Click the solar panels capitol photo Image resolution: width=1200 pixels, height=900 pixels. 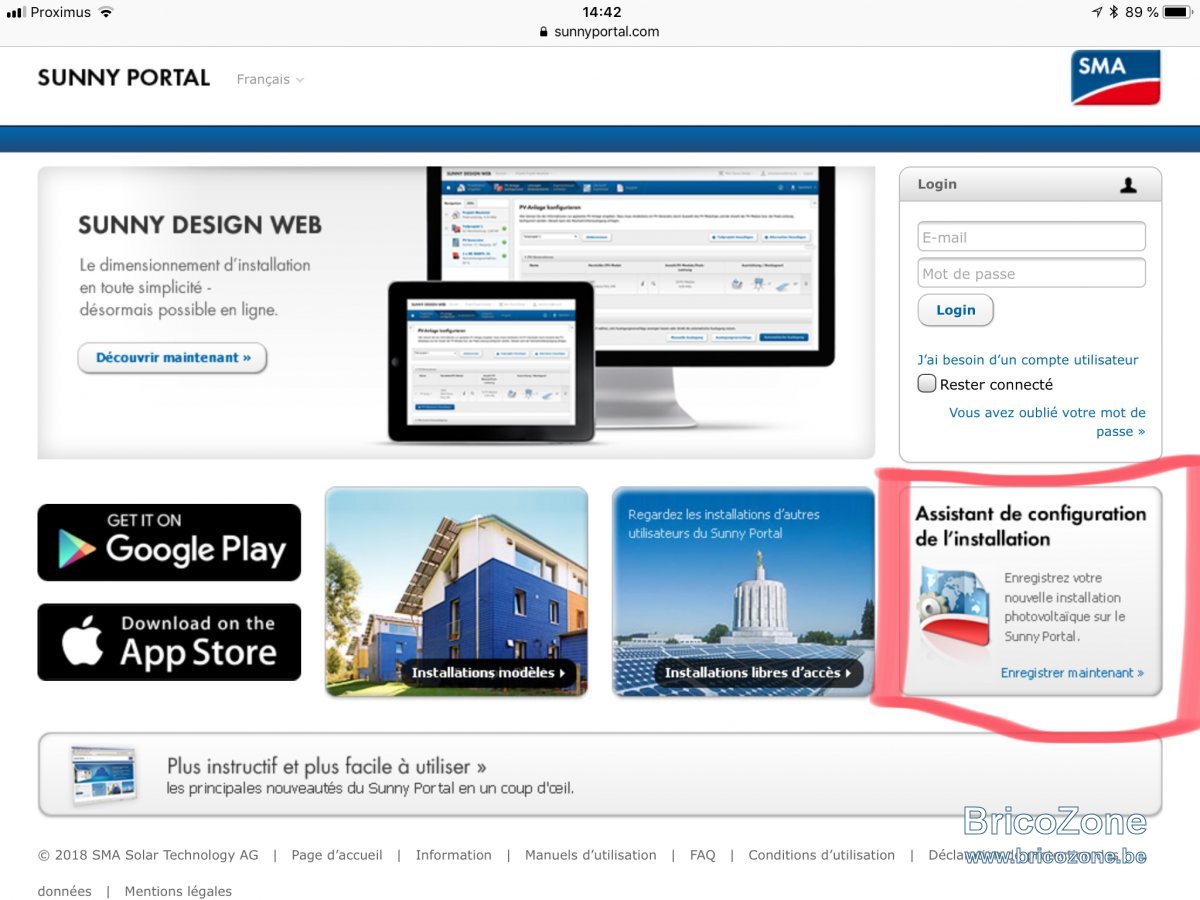743,591
